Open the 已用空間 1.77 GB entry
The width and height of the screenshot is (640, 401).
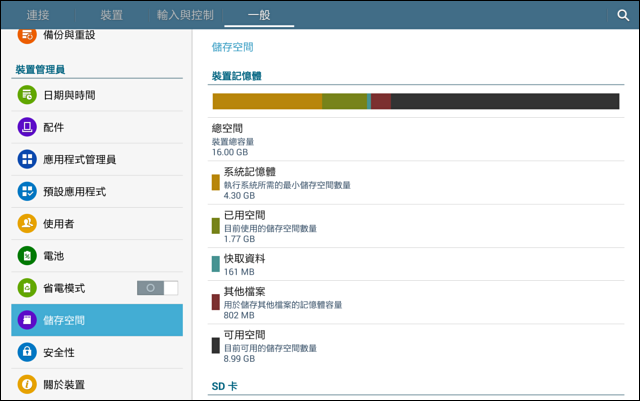(416, 226)
